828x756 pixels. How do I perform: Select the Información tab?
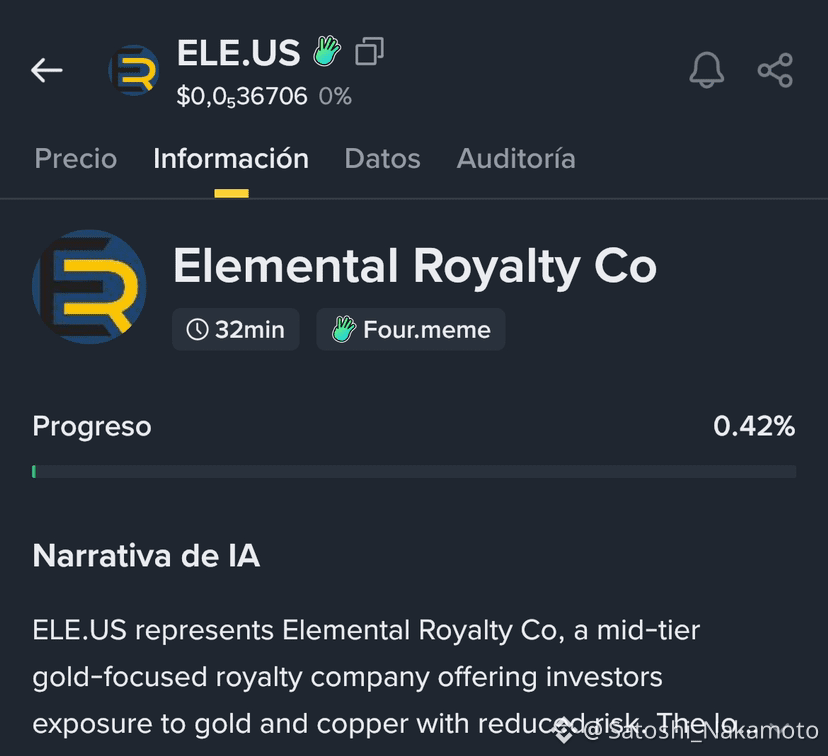pyautogui.click(x=231, y=158)
